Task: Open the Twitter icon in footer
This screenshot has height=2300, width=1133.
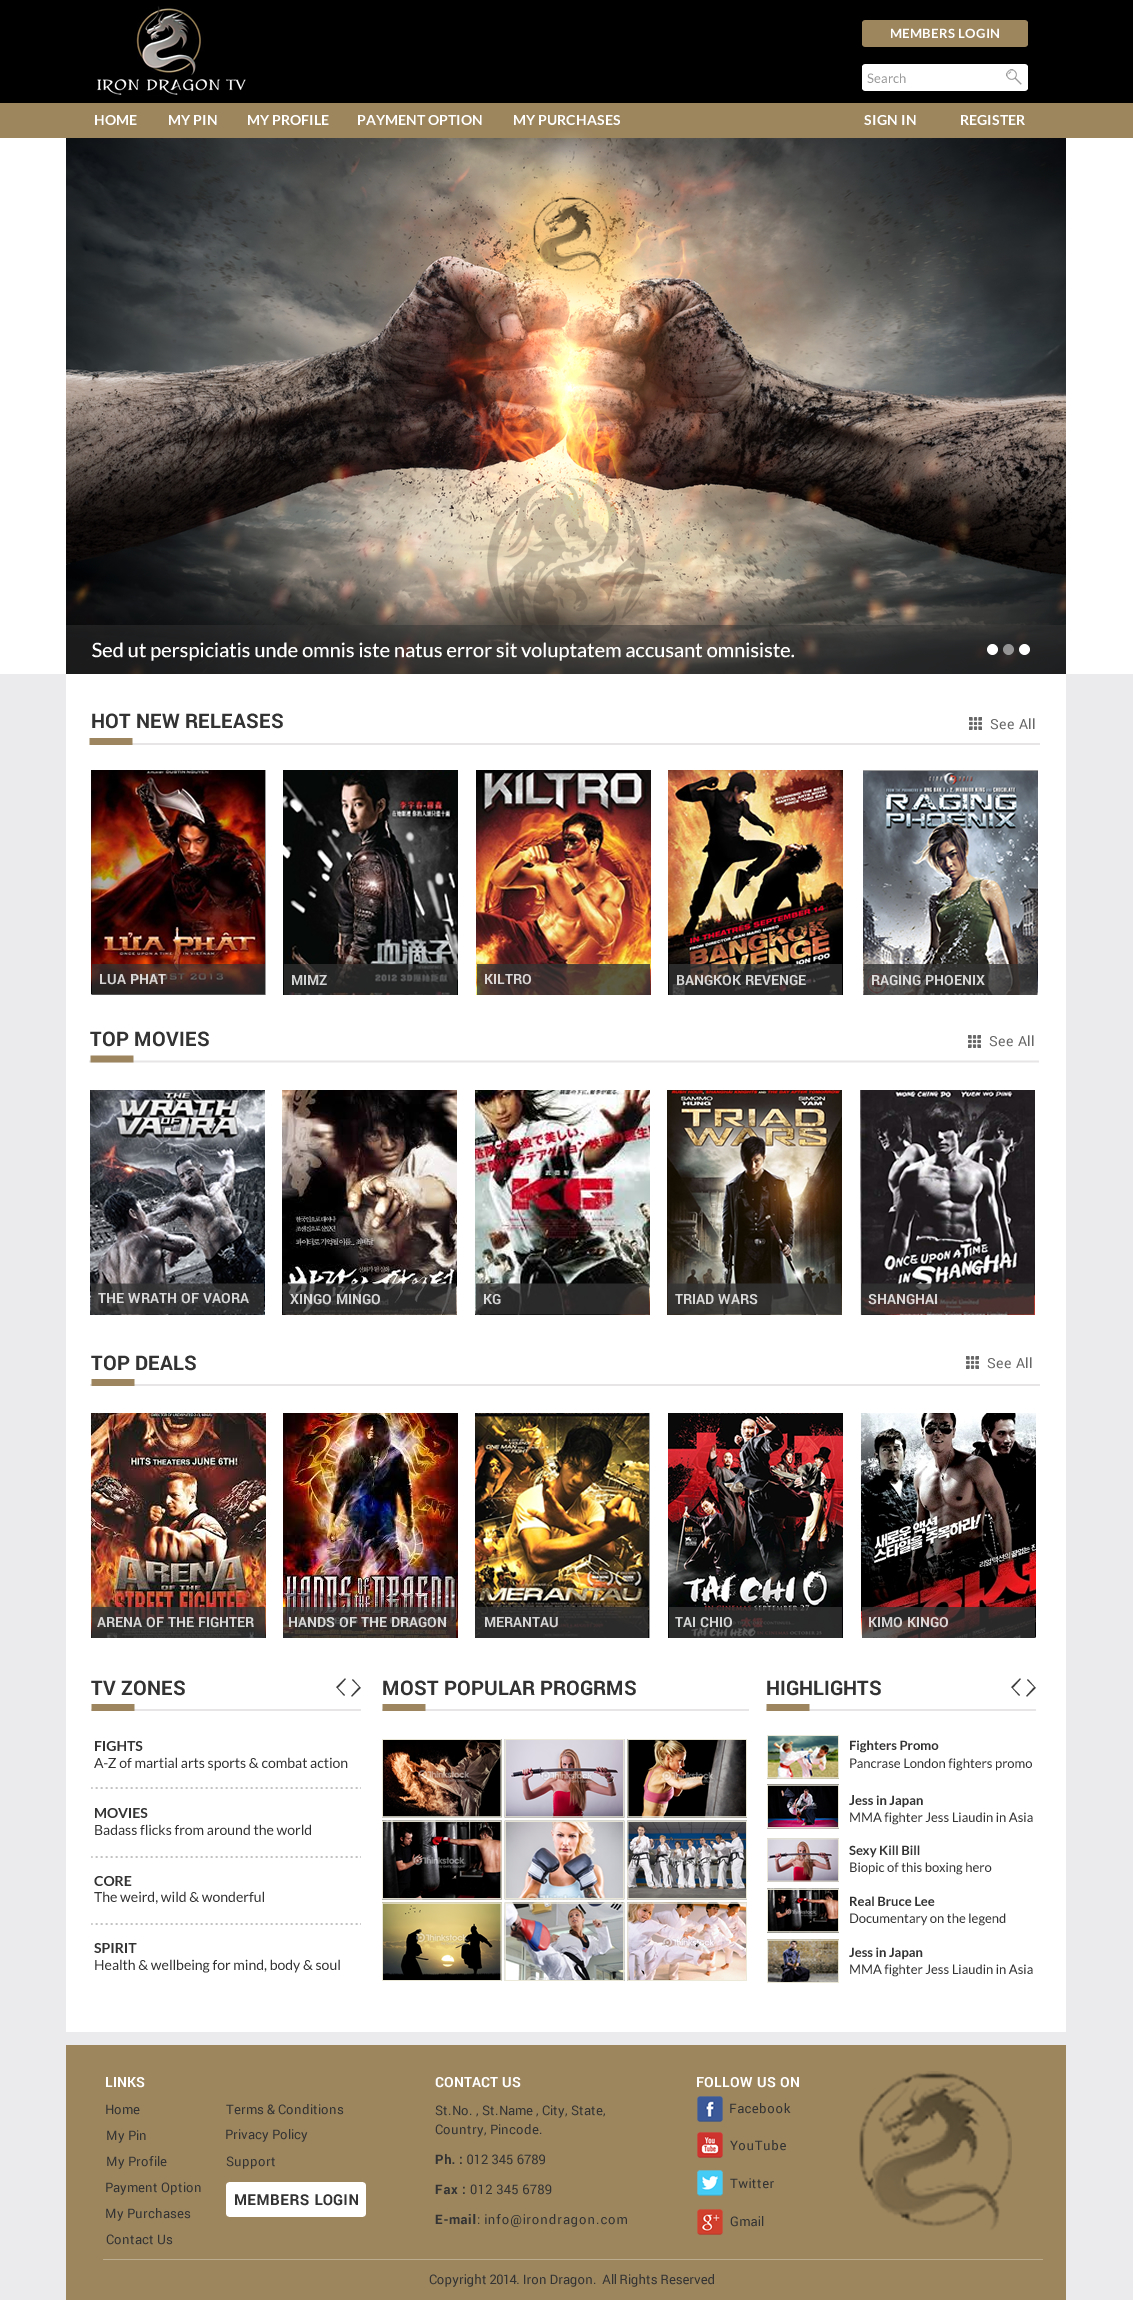Action: point(709,2183)
